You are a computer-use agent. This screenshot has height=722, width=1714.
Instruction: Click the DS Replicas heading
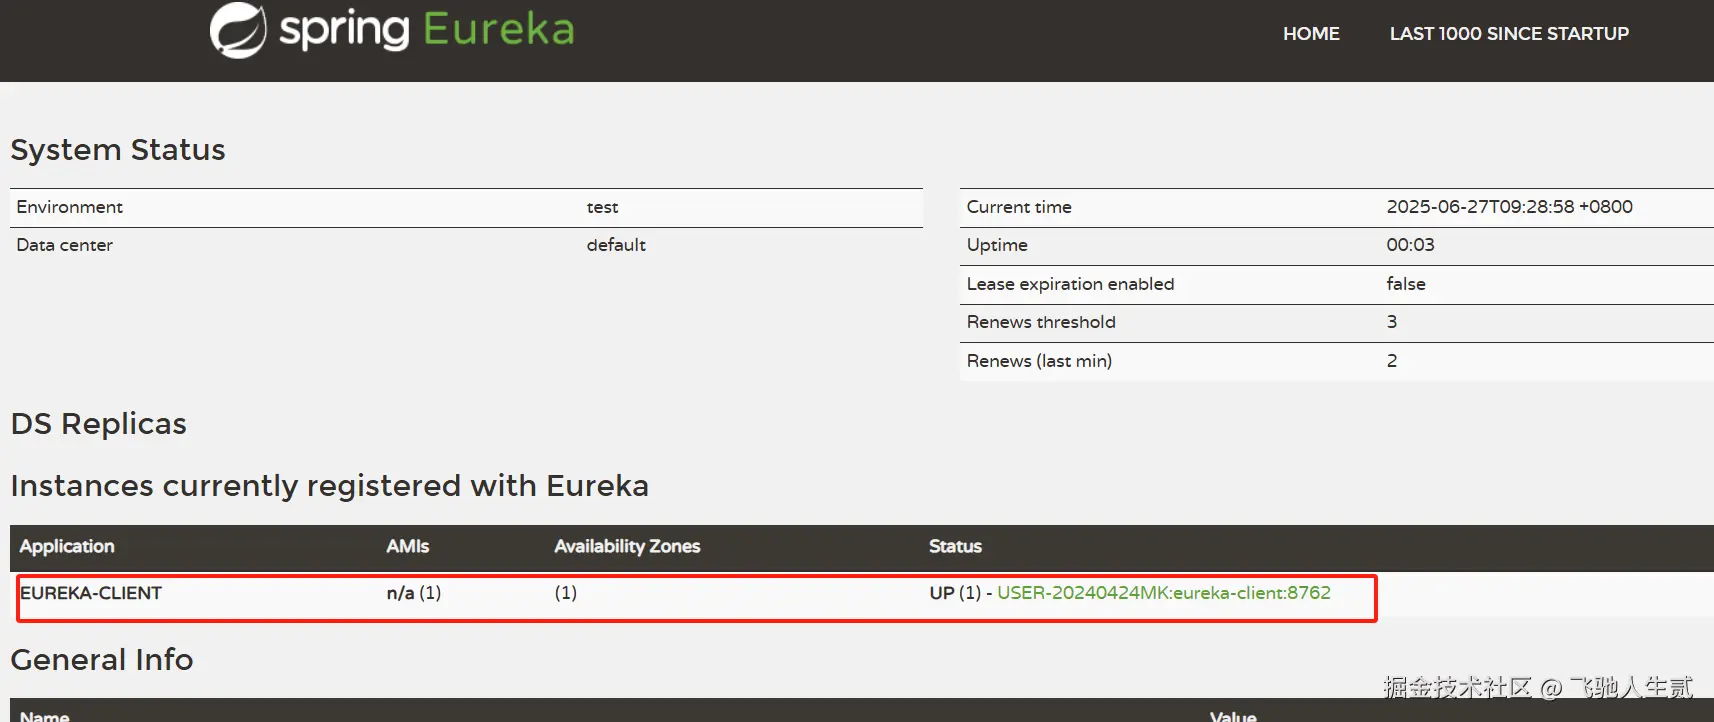pos(98,424)
